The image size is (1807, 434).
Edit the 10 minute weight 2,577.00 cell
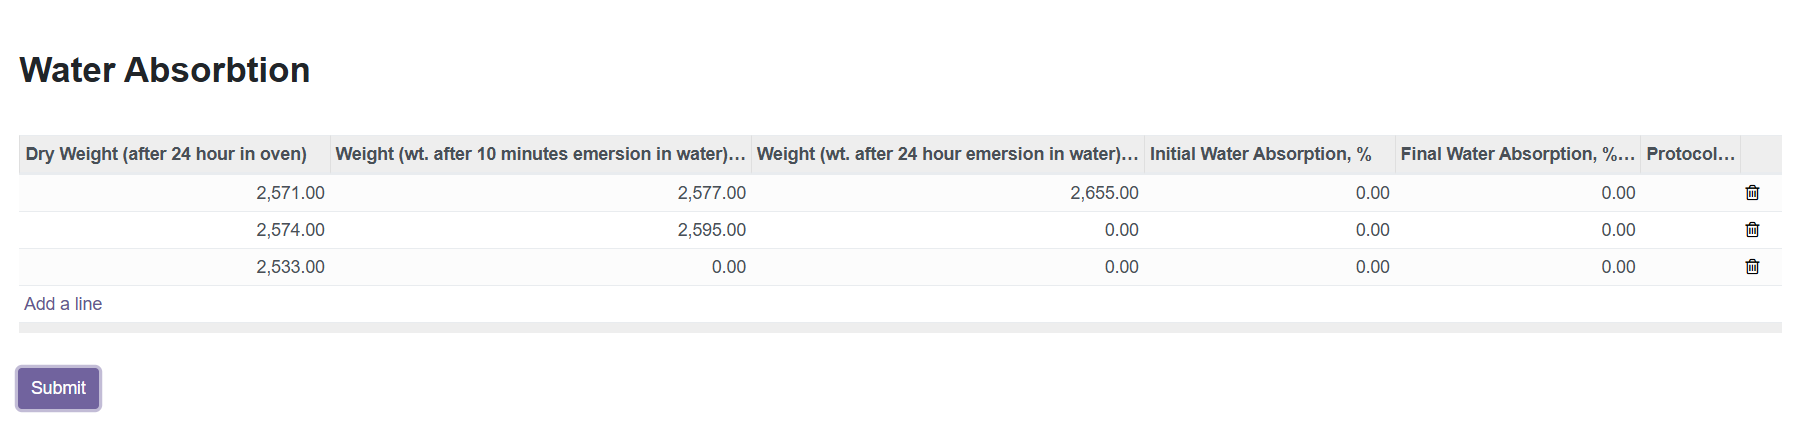coord(541,193)
